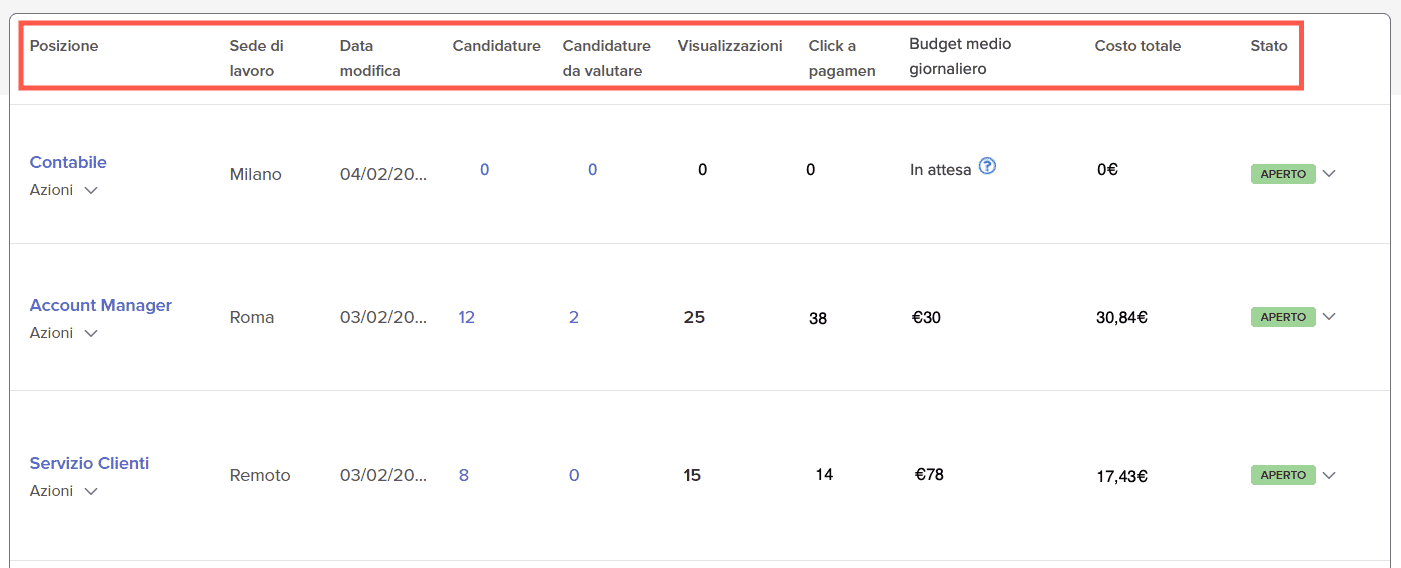This screenshot has width=1401, height=568.
Task: Click the Posizione column header
Action: 64,46
